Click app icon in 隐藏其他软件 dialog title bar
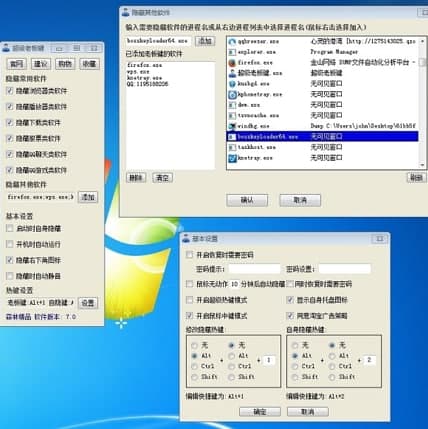Image resolution: width=428 pixels, height=429 pixels. pos(126,13)
